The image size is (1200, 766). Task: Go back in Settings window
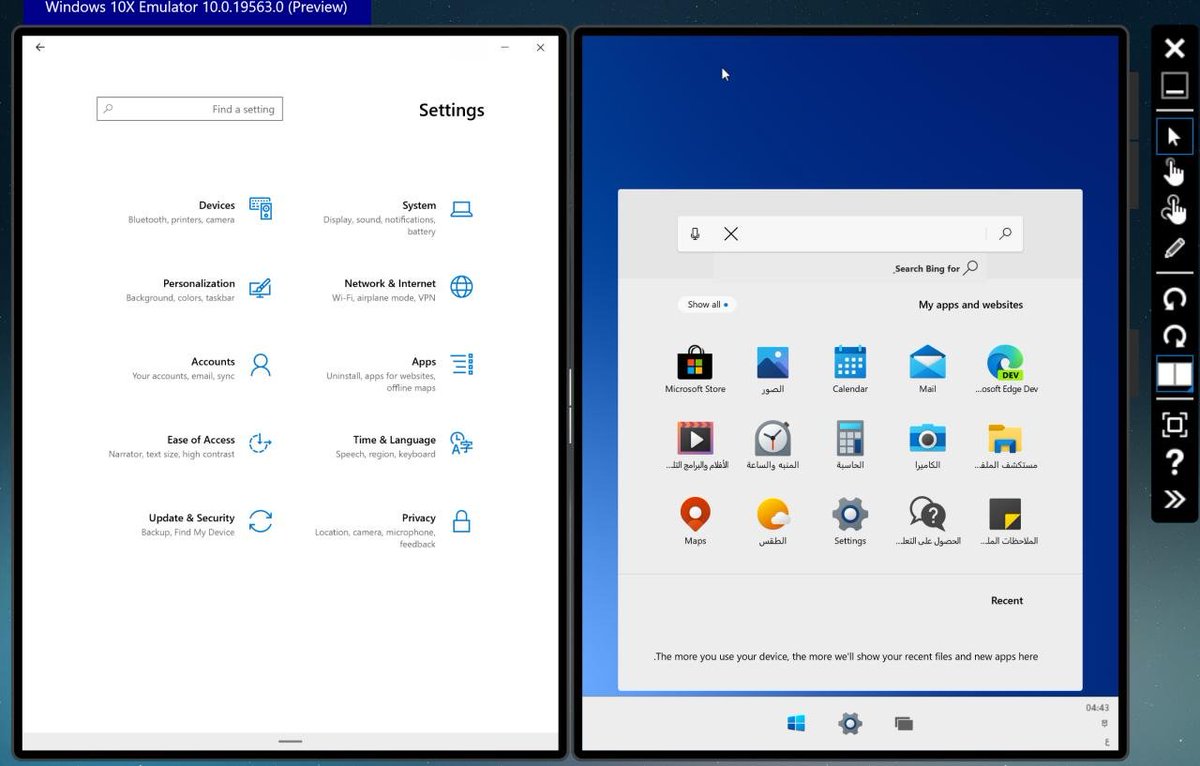click(x=40, y=47)
